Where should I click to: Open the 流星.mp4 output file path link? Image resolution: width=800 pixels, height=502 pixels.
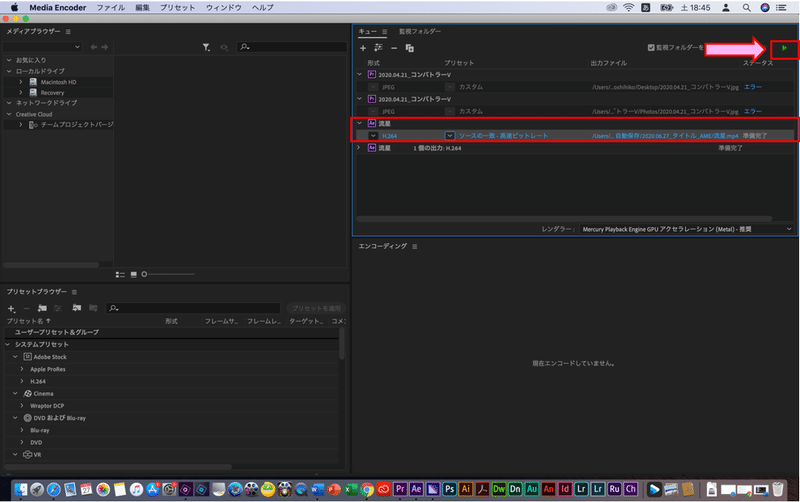coord(665,136)
